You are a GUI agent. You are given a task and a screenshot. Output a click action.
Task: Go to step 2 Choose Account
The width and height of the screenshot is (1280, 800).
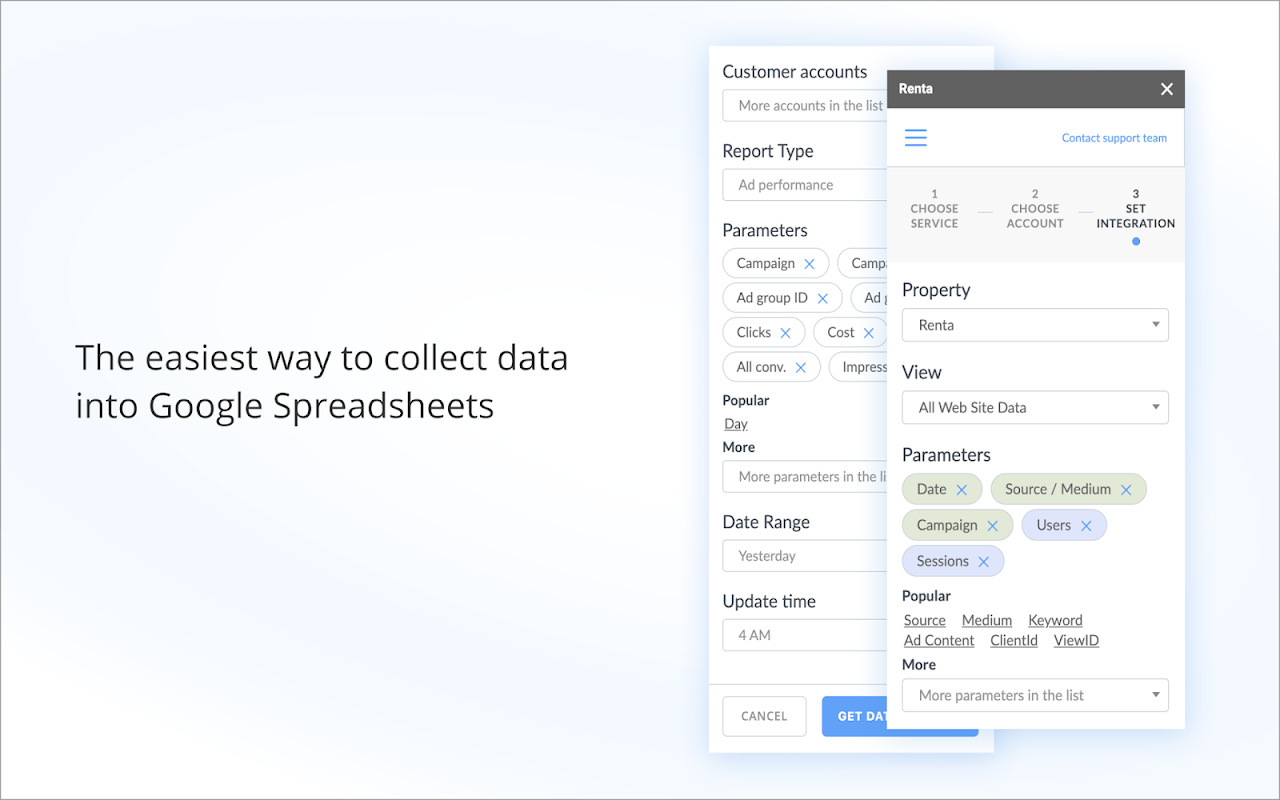point(1035,209)
